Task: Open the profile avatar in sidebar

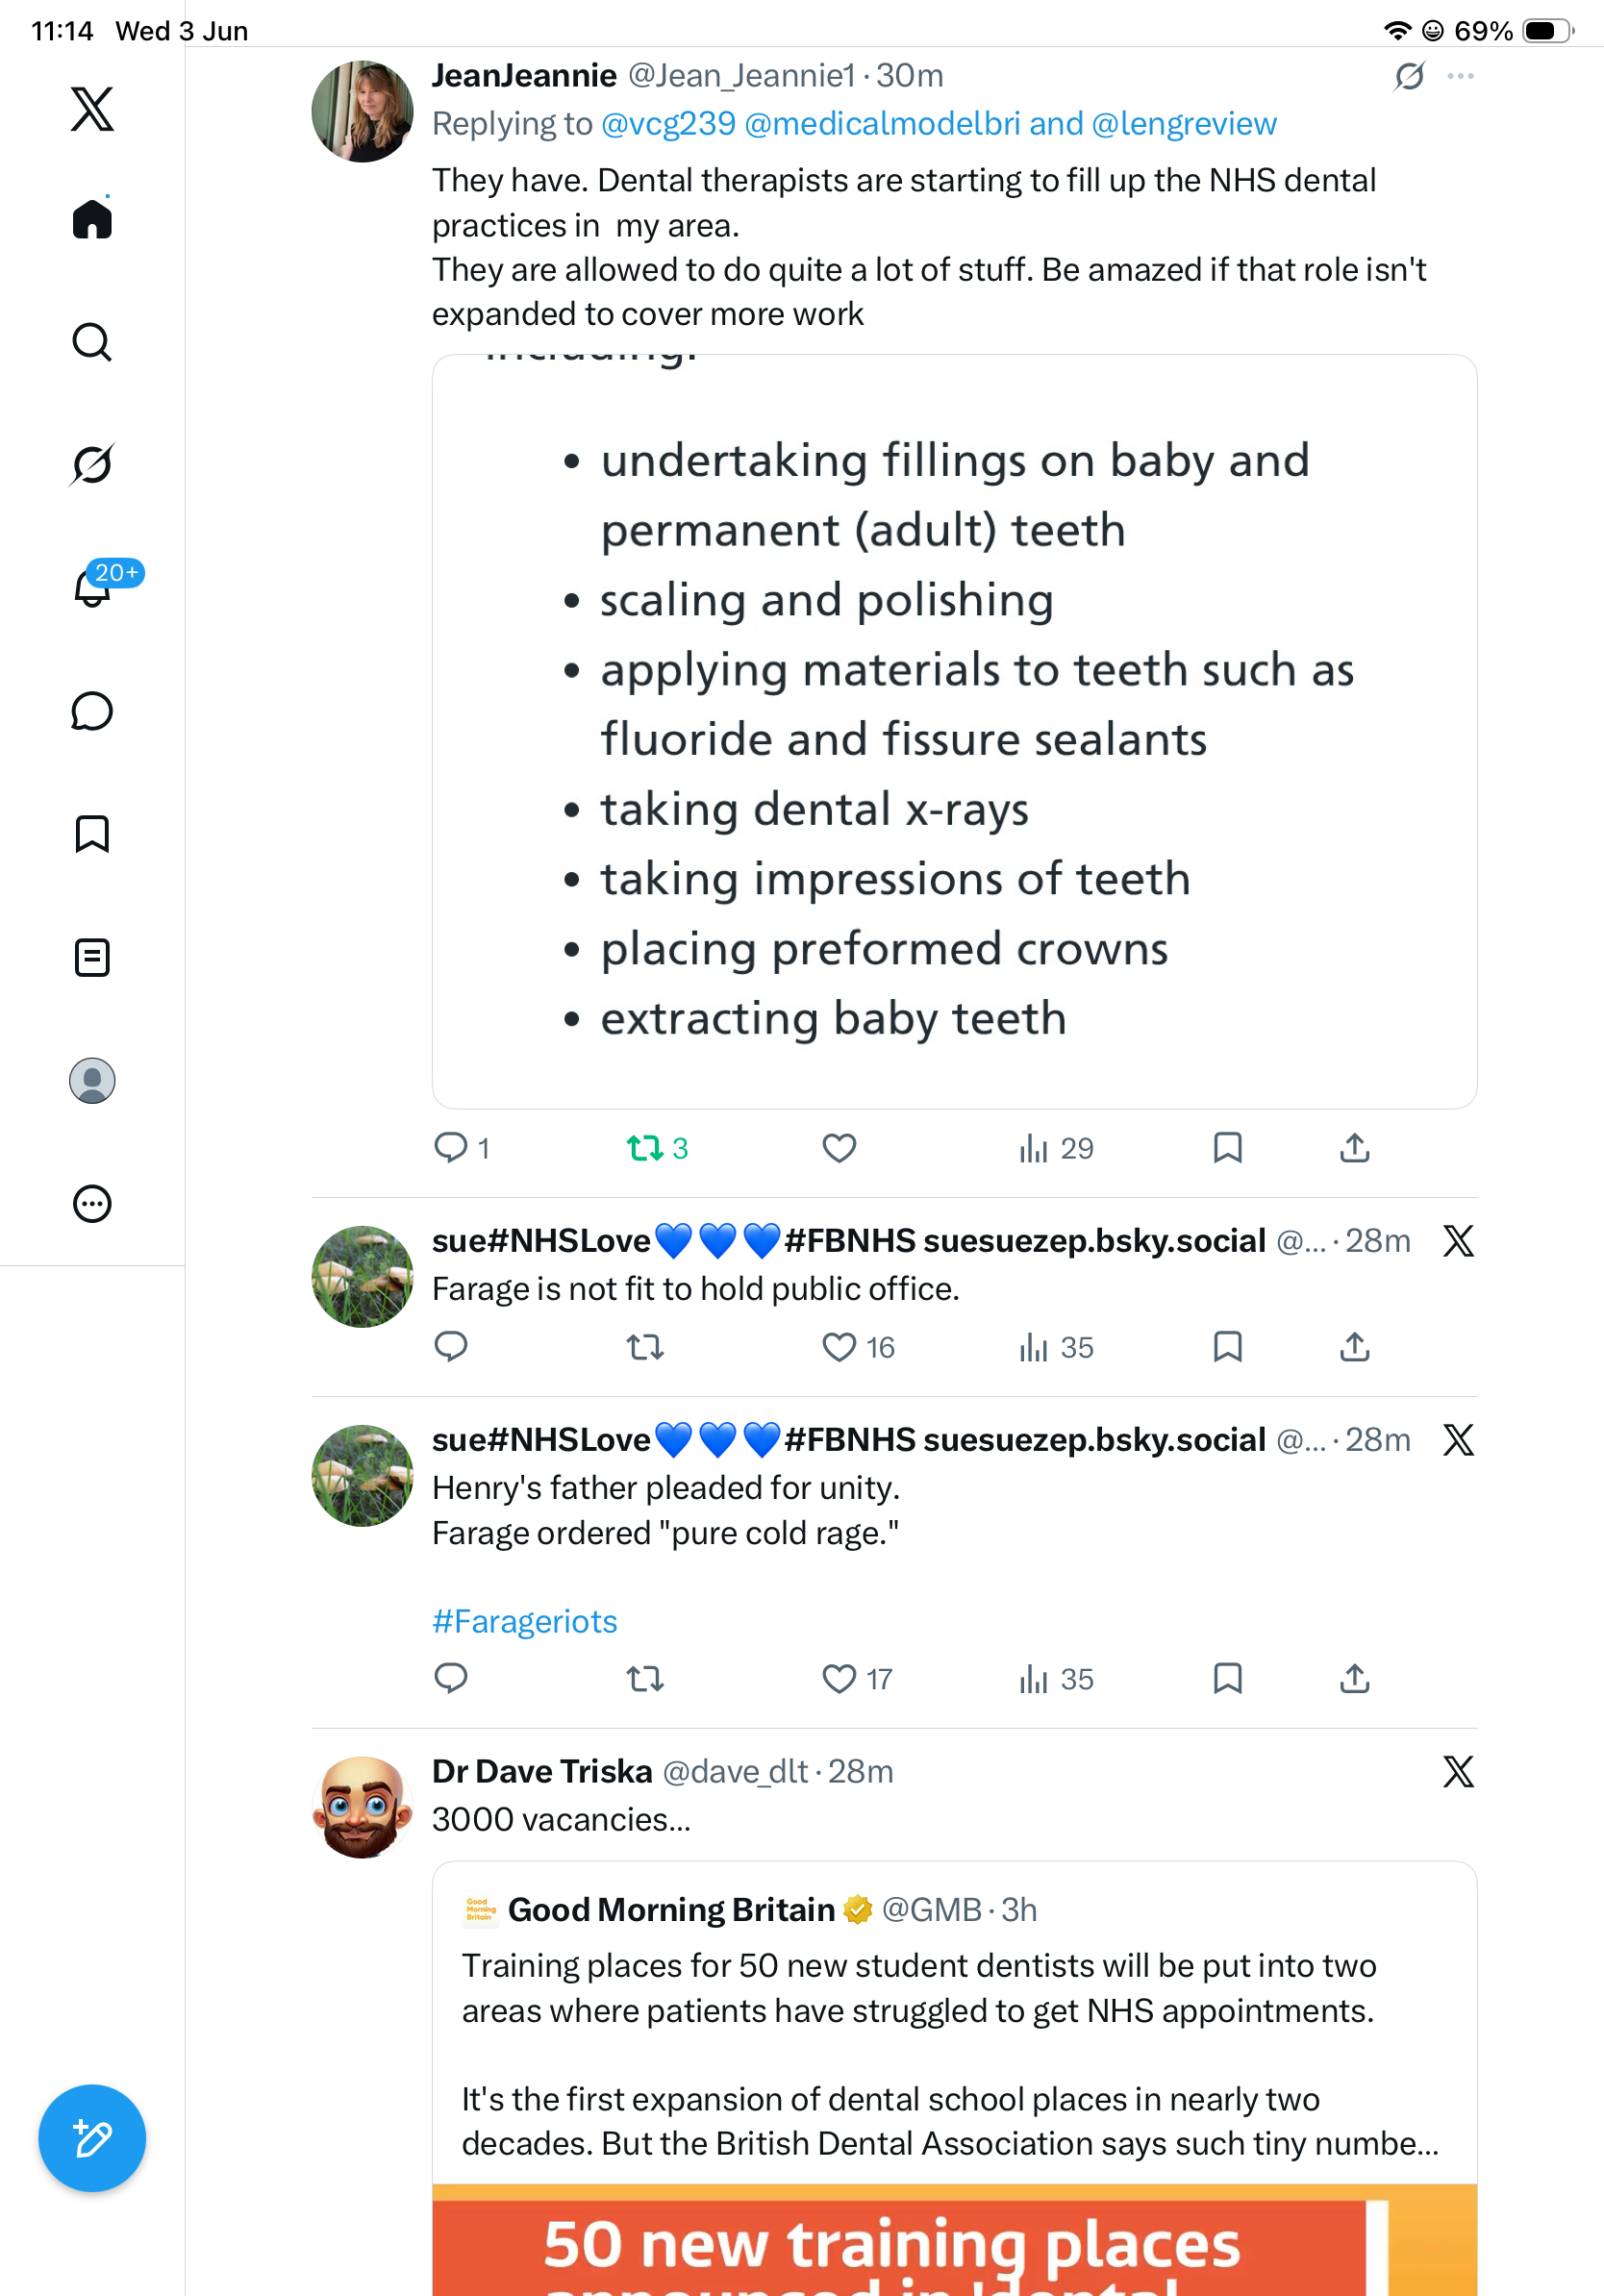Action: tap(92, 1080)
